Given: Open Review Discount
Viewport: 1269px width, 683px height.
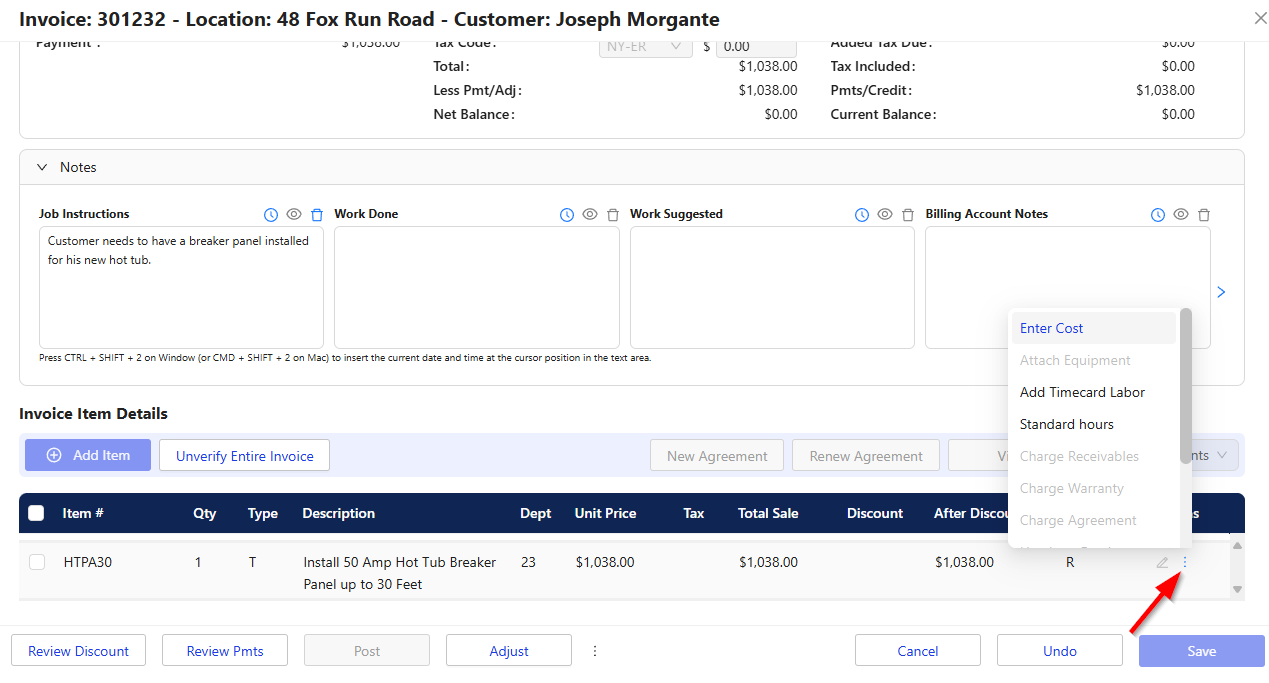Looking at the screenshot, I should [78, 651].
